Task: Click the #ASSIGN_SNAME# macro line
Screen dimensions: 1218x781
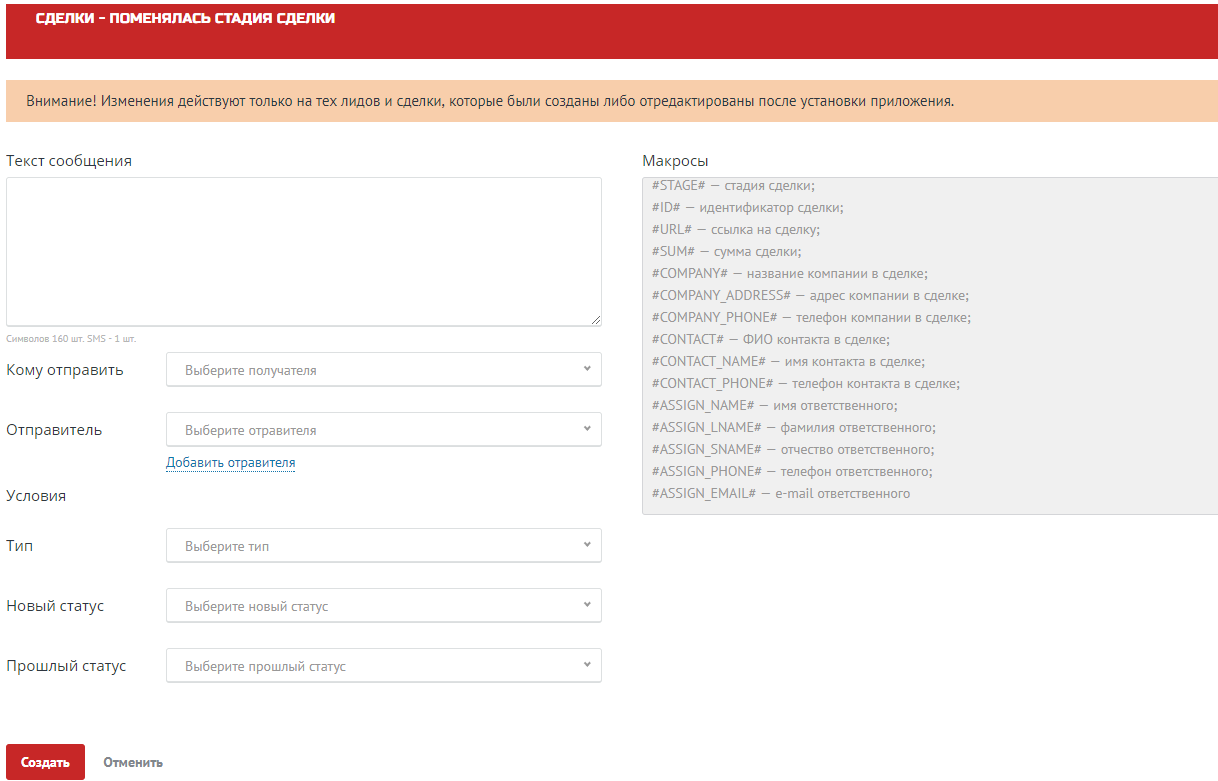Action: (793, 449)
